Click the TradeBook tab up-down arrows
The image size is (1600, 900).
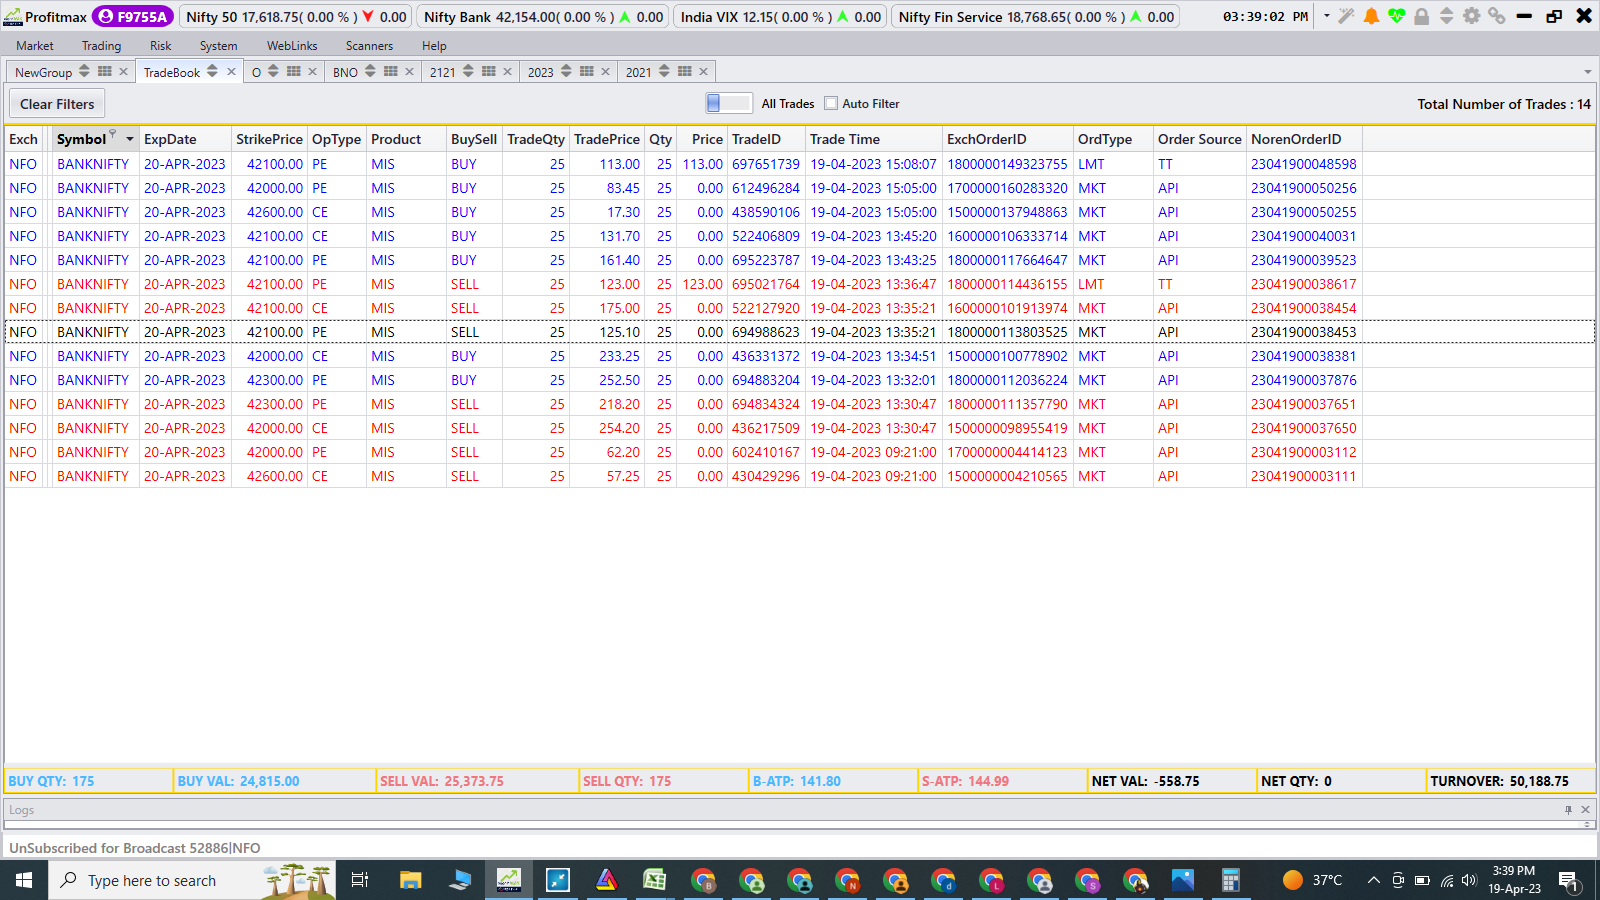click(x=212, y=71)
